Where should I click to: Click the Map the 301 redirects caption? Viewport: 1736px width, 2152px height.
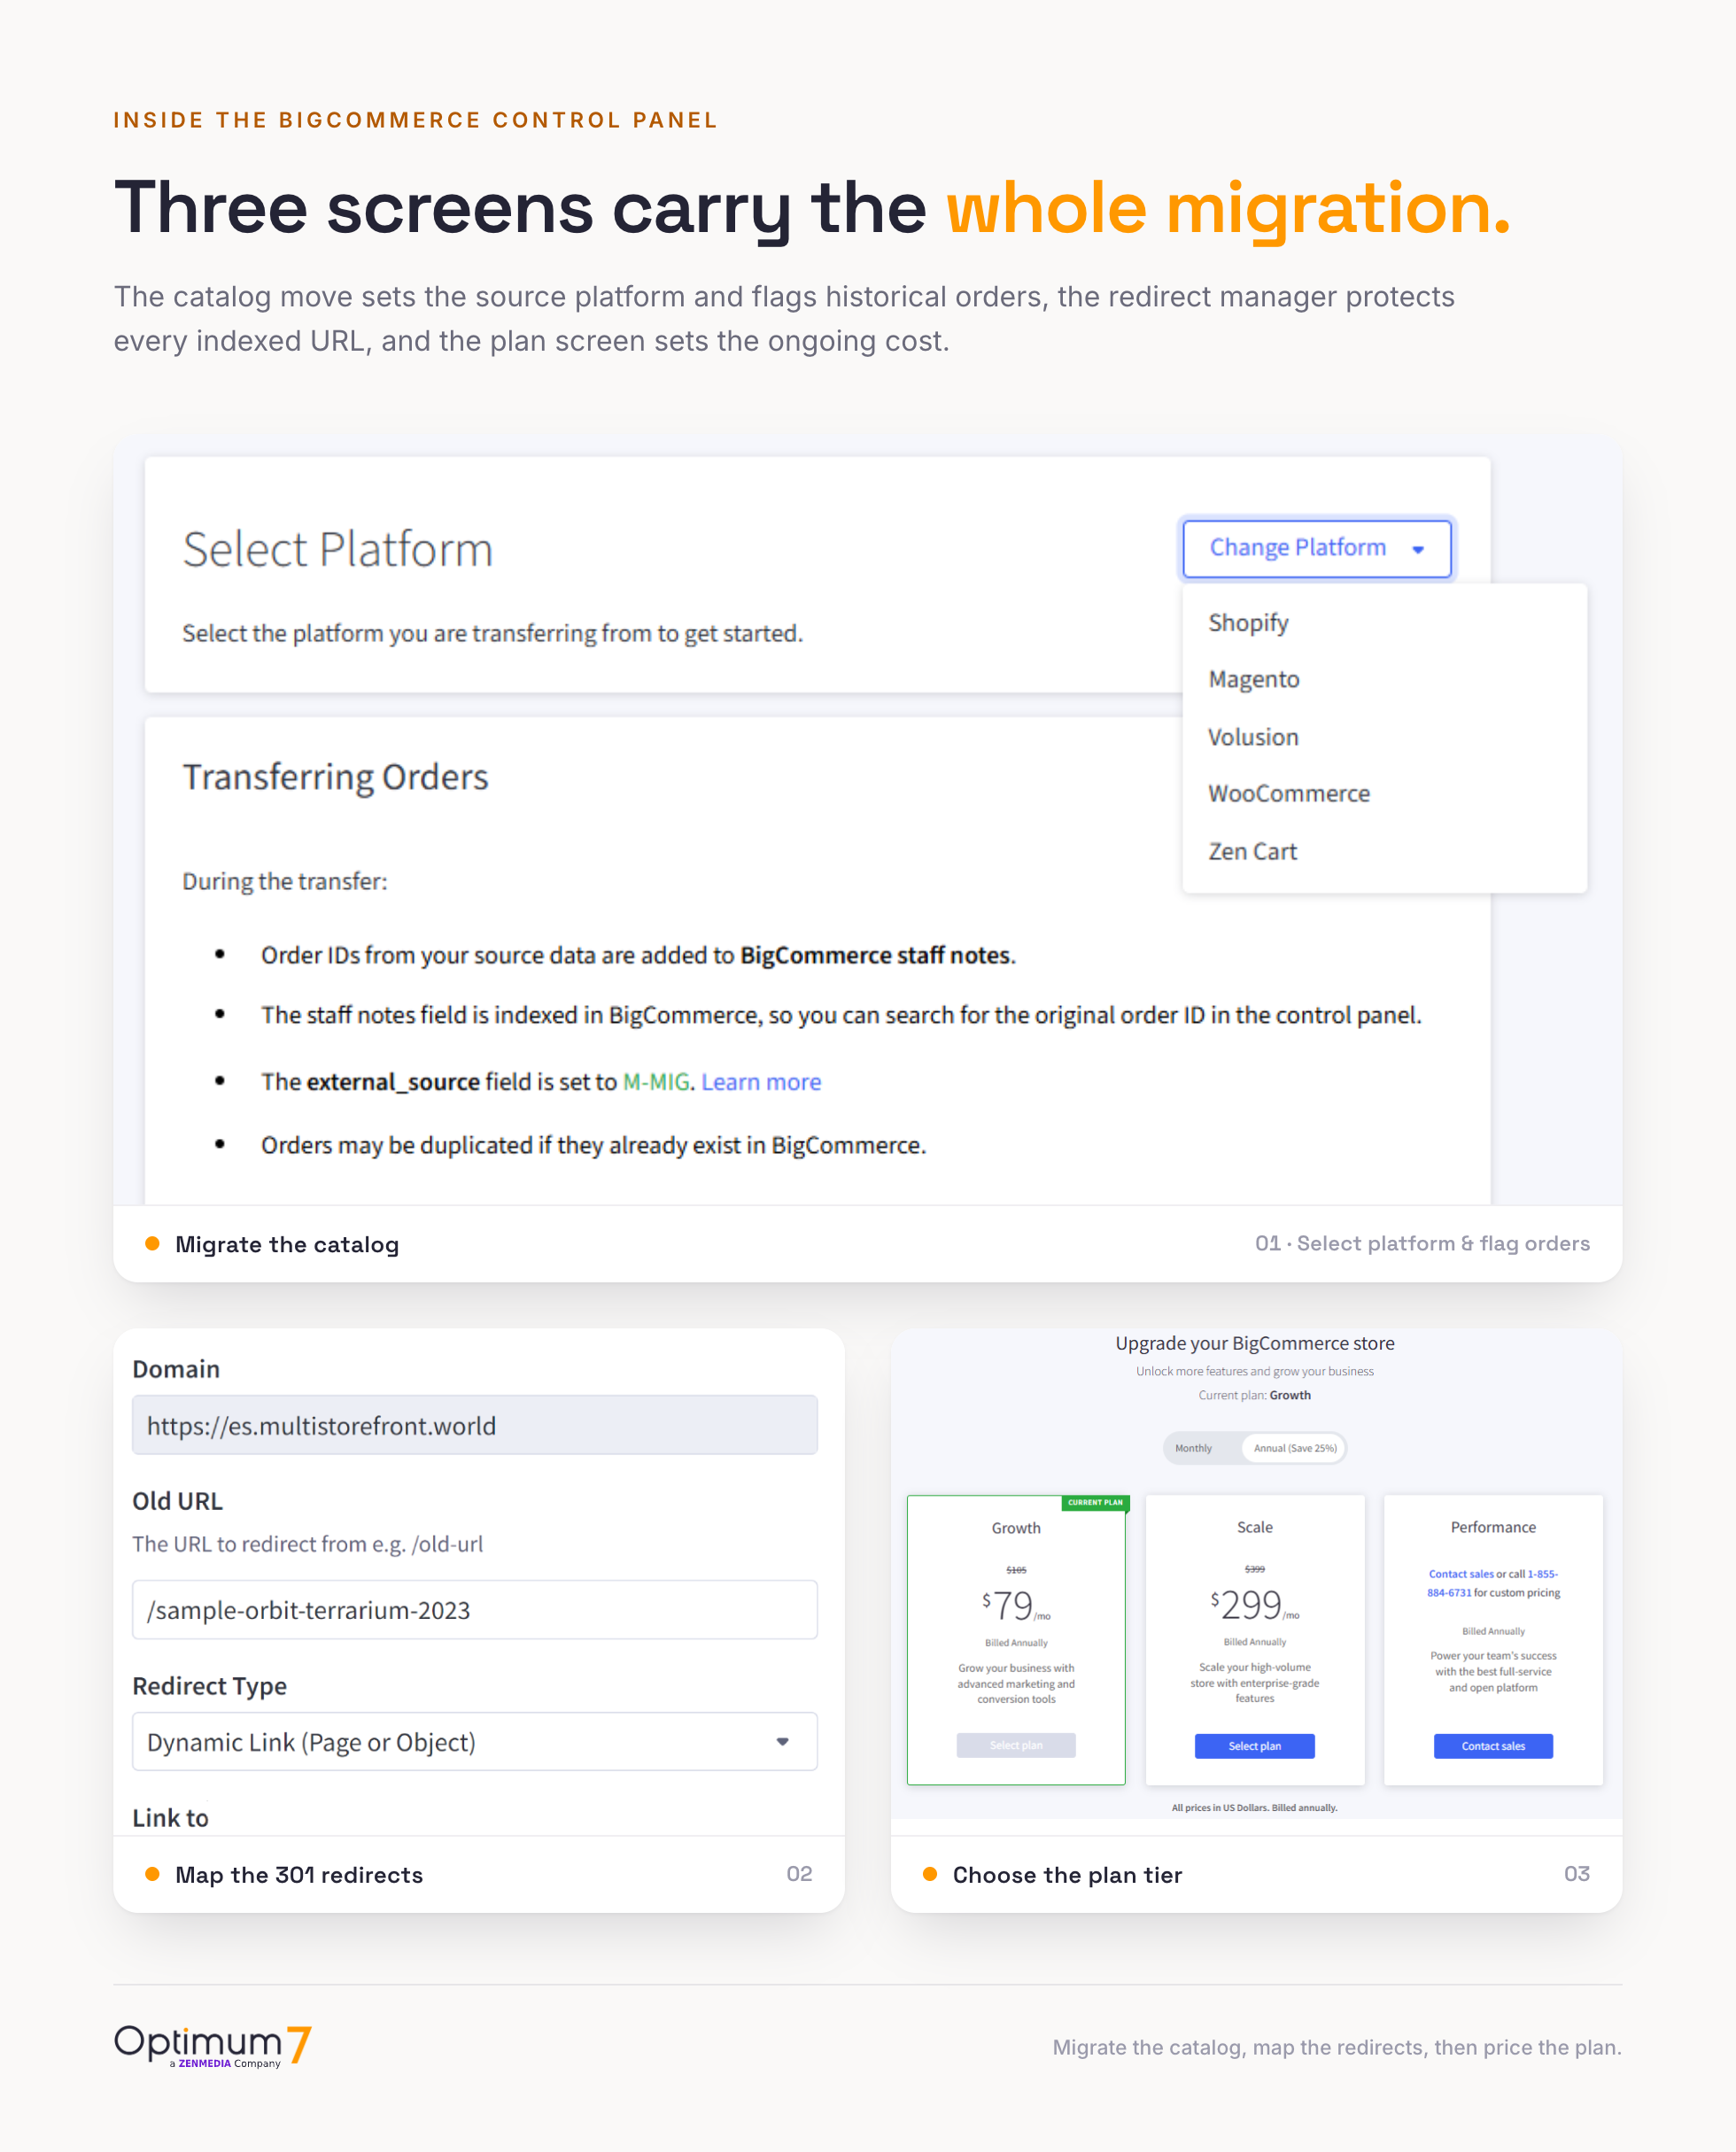(299, 1875)
